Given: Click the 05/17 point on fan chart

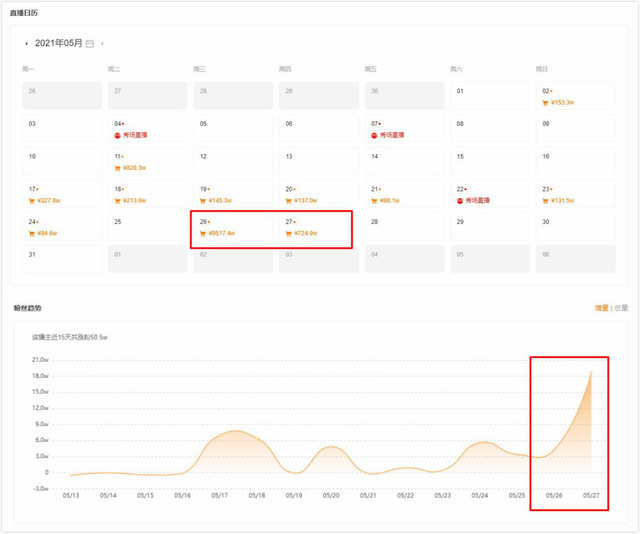Looking at the screenshot, I should [x=219, y=435].
